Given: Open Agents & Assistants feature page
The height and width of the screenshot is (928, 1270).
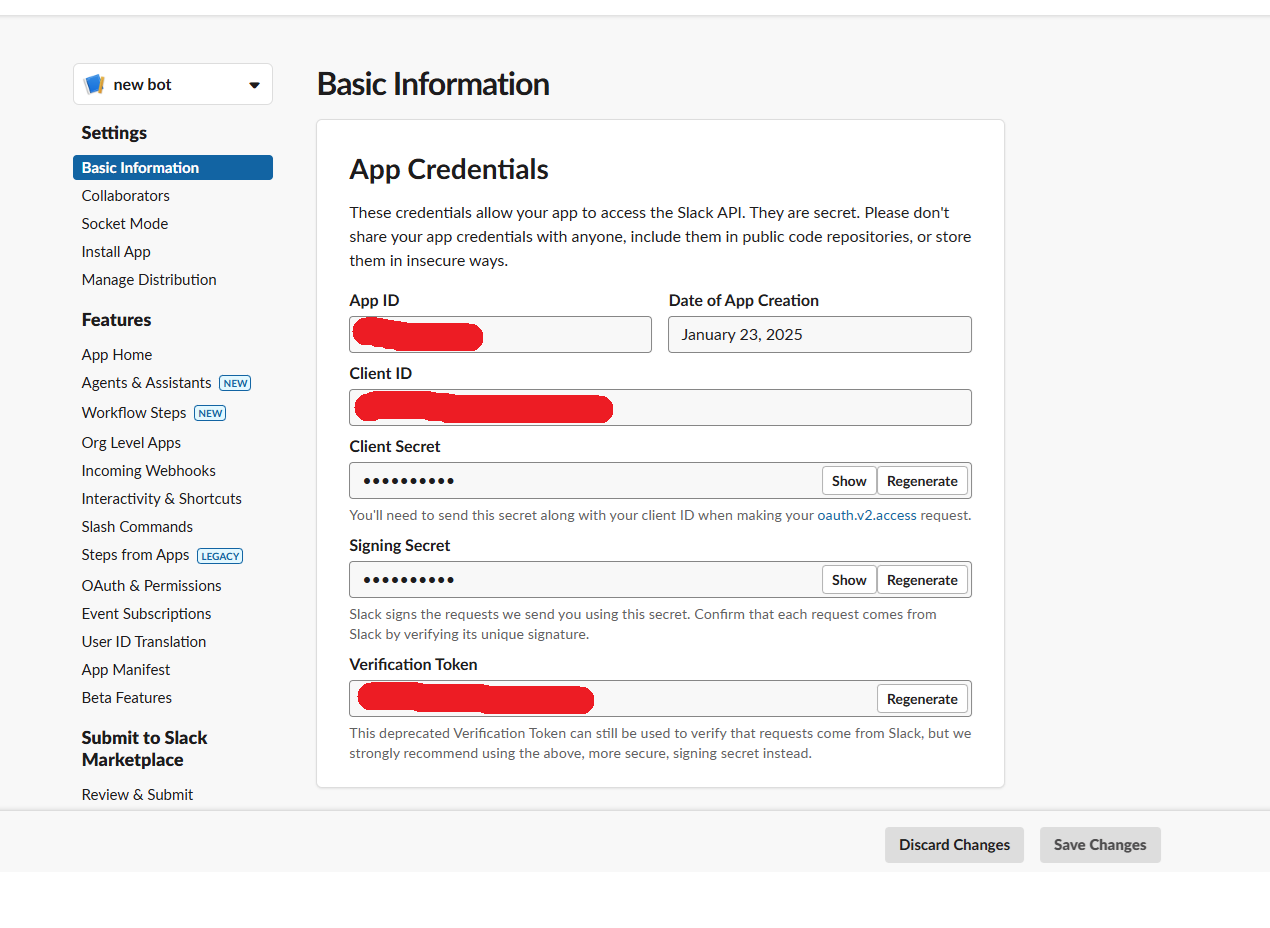Looking at the screenshot, I should pos(147,383).
